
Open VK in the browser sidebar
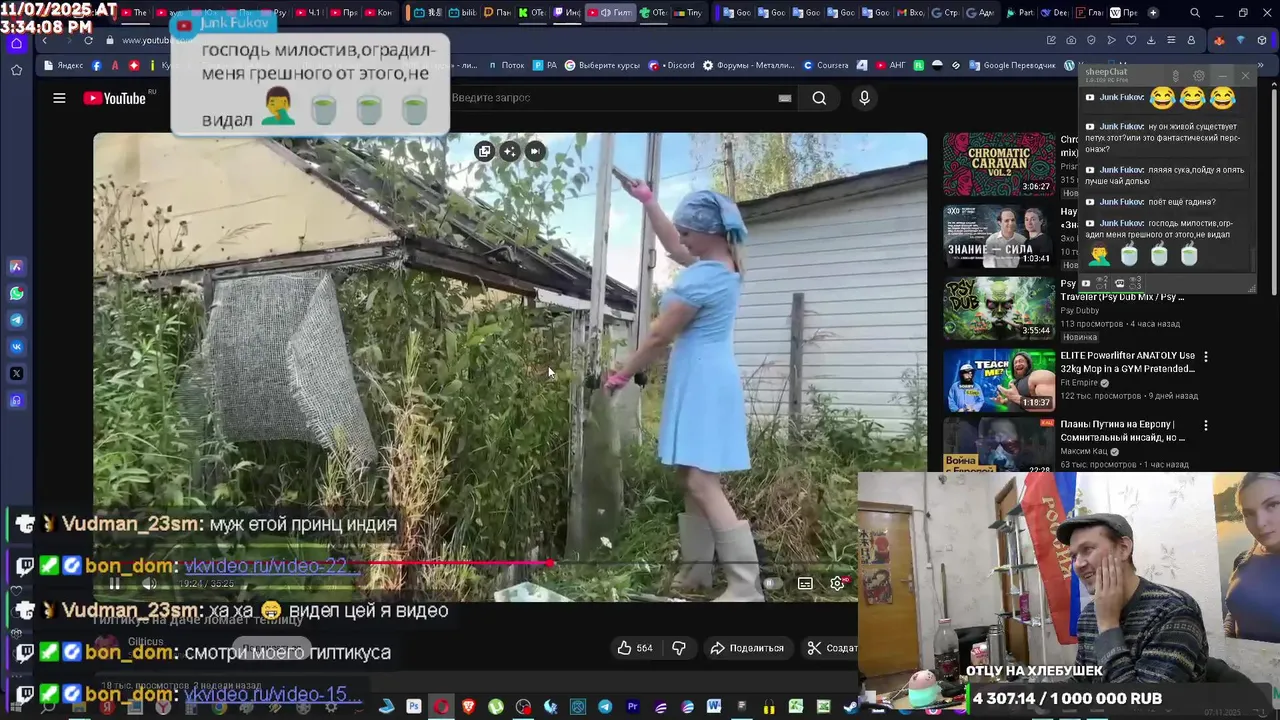click(16, 347)
